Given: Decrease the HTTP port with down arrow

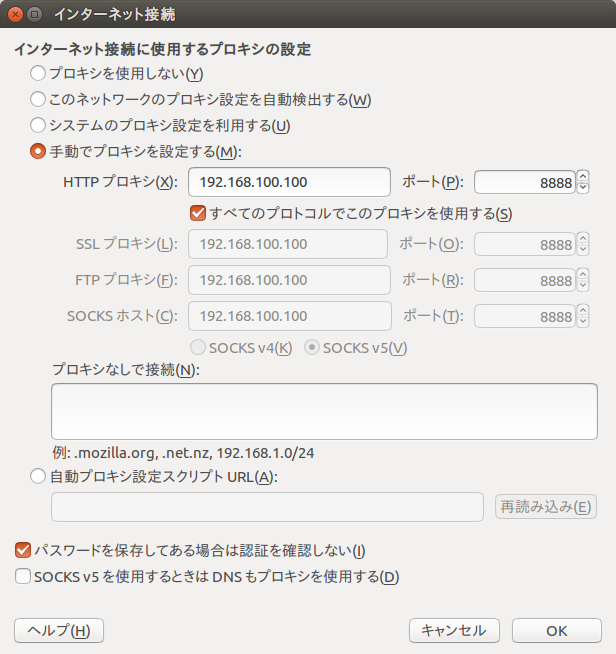Looking at the screenshot, I should pyautogui.click(x=583, y=188).
